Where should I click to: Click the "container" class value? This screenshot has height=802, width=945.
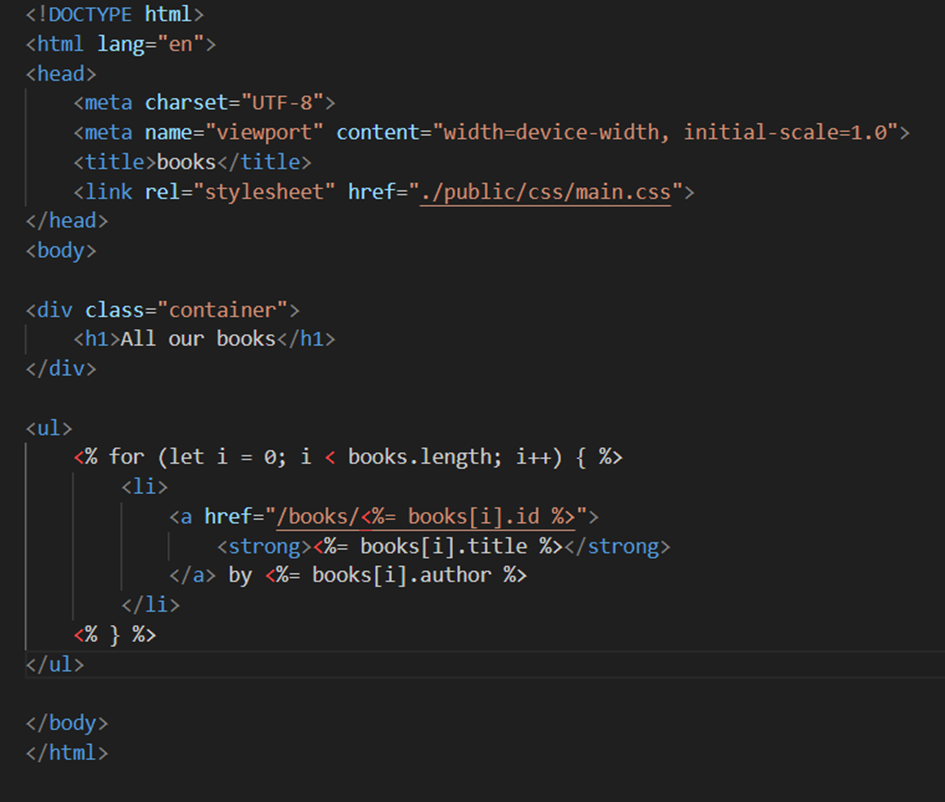[222, 310]
